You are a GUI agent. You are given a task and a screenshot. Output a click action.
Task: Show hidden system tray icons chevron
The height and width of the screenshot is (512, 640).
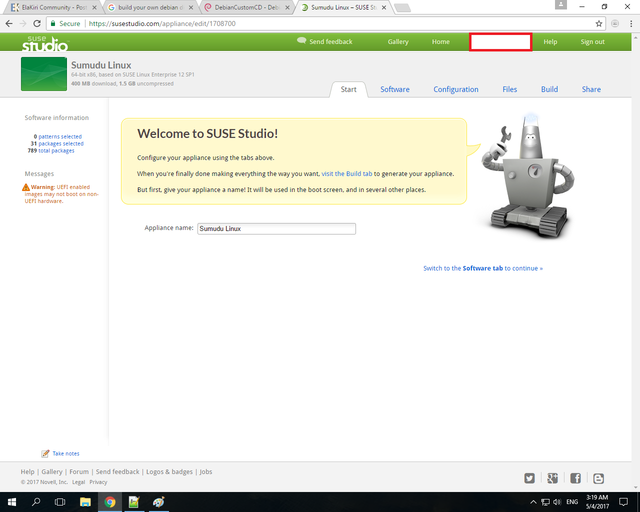(533, 502)
